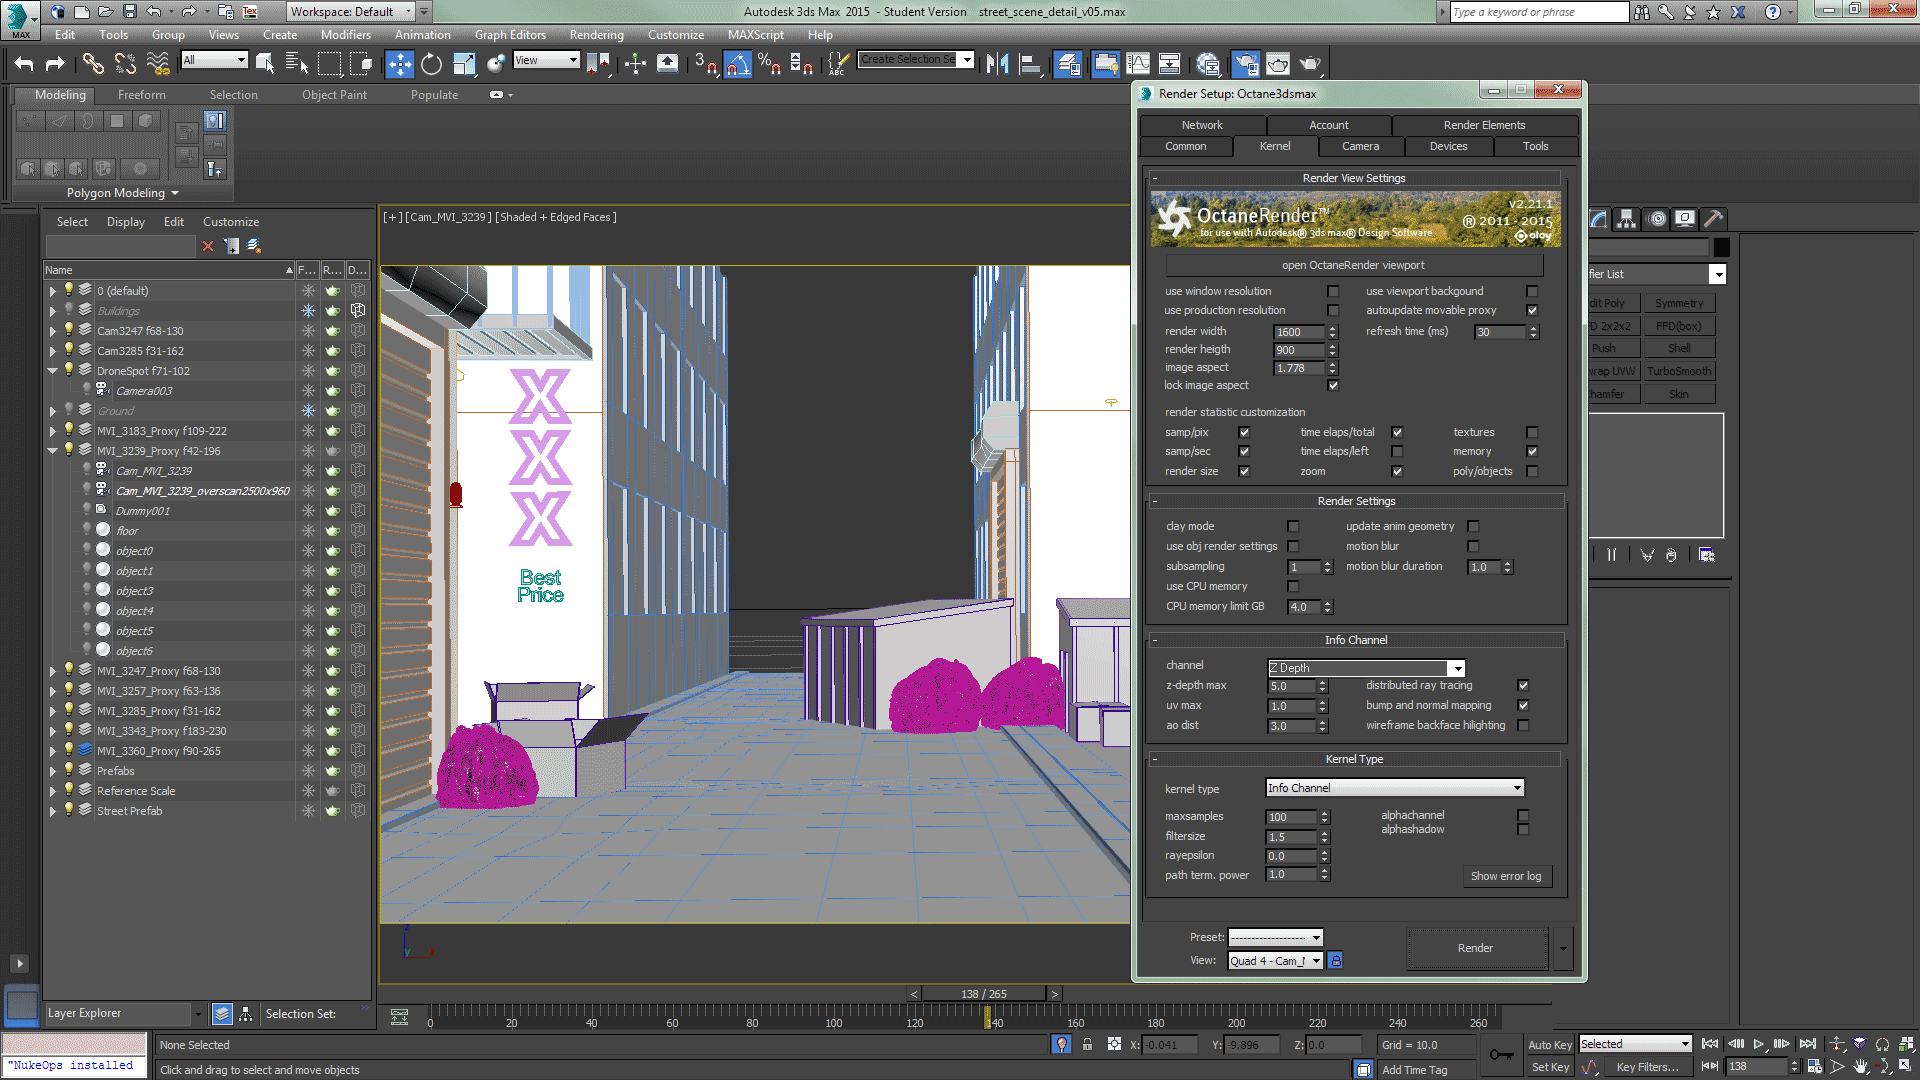Click the lock selection padlock icon
Viewport: 1920px width, 1080px height.
tap(1087, 1044)
